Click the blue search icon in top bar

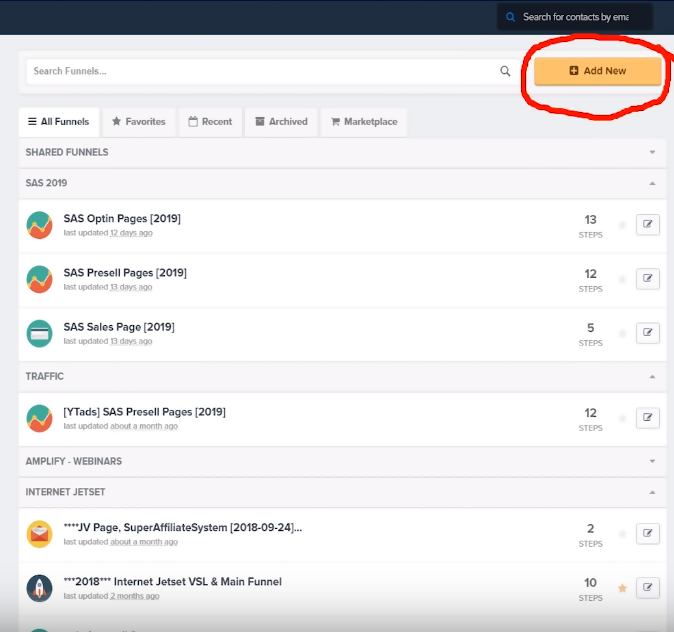[510, 17]
